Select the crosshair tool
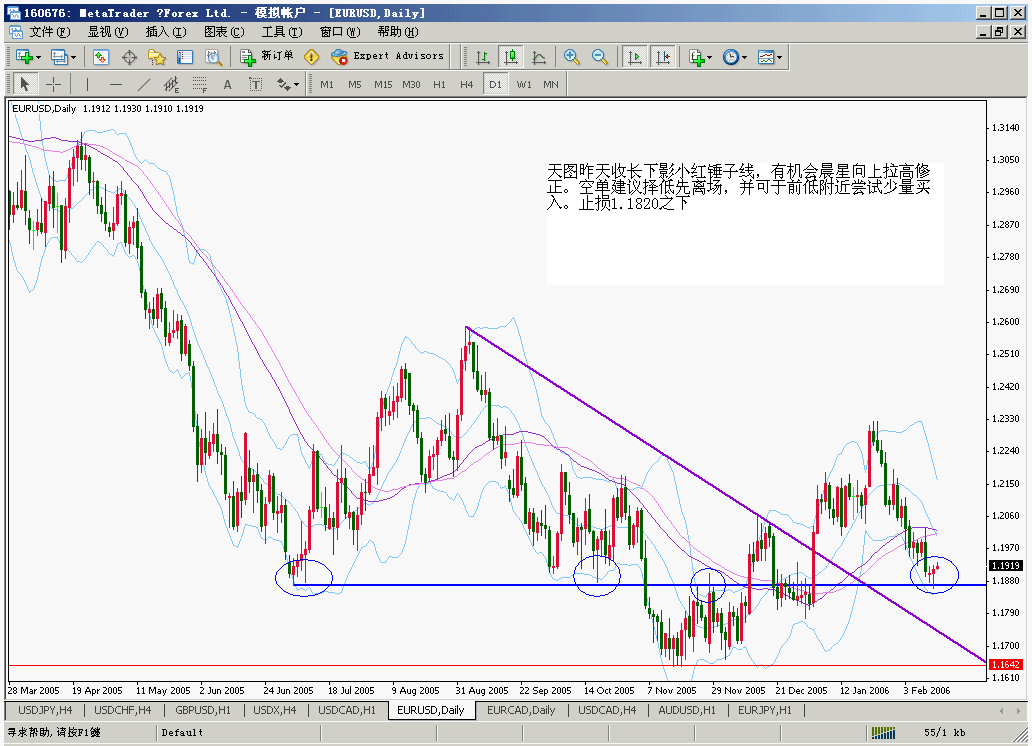Screen dimensions: 1032x746 click(x=53, y=84)
